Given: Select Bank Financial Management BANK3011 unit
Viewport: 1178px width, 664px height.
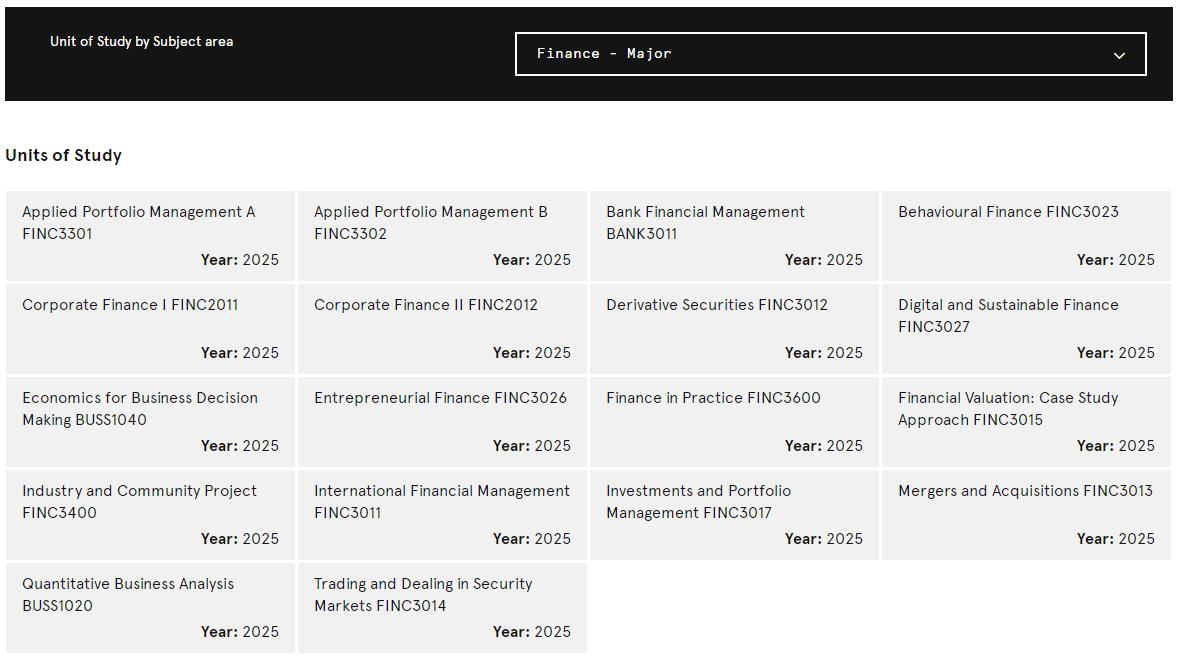Looking at the screenshot, I should point(734,236).
